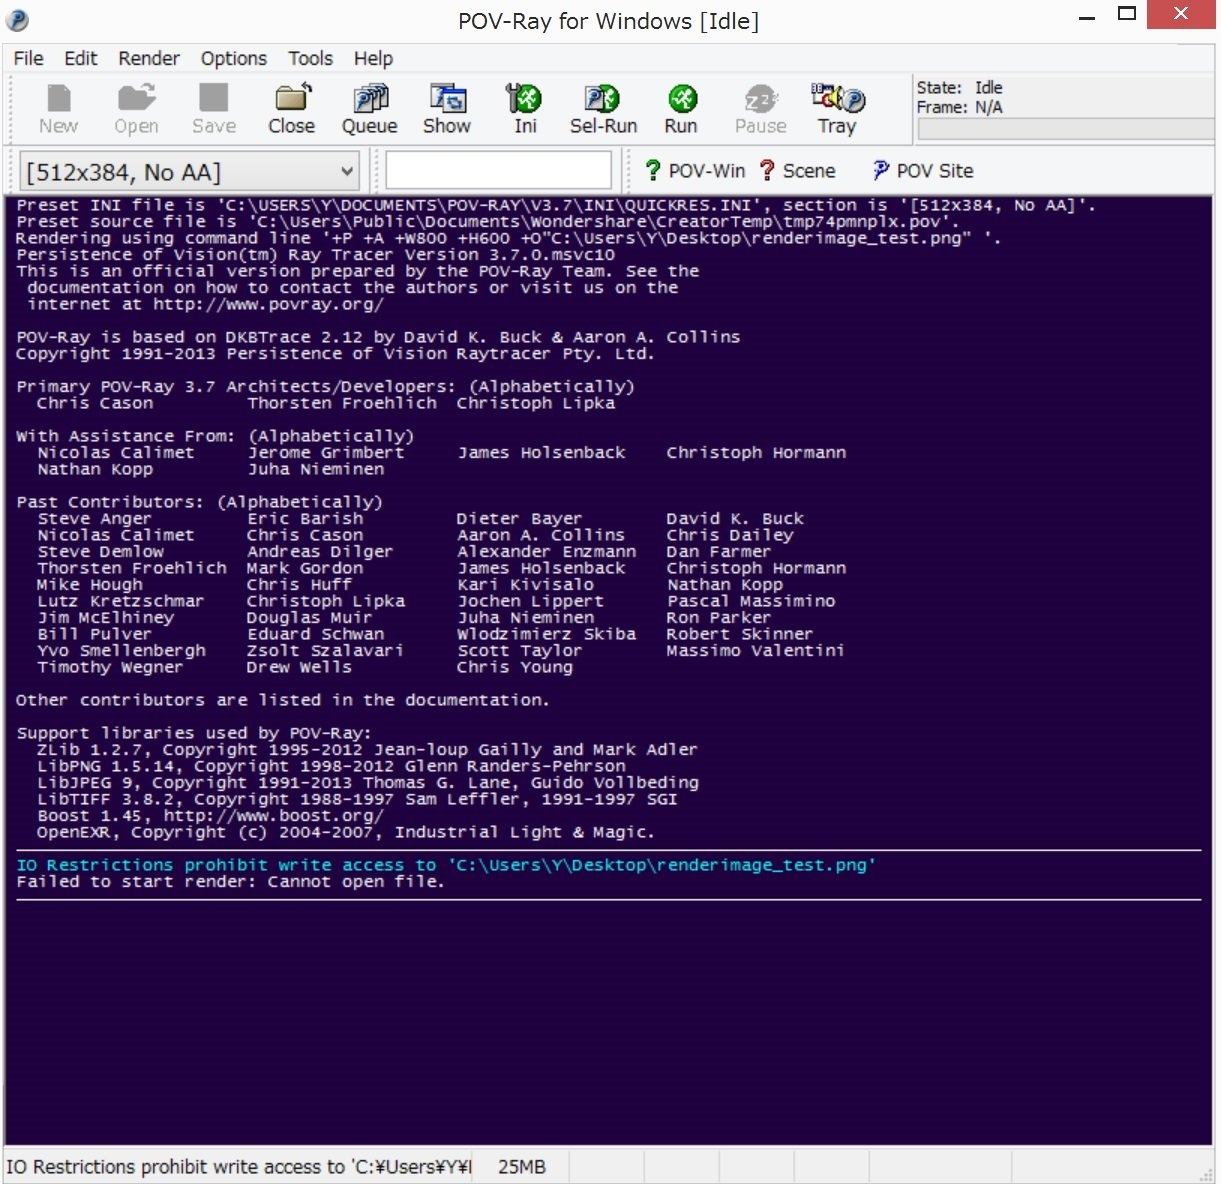Click the New file toolbar icon
1221x1184 pixels.
(59, 109)
